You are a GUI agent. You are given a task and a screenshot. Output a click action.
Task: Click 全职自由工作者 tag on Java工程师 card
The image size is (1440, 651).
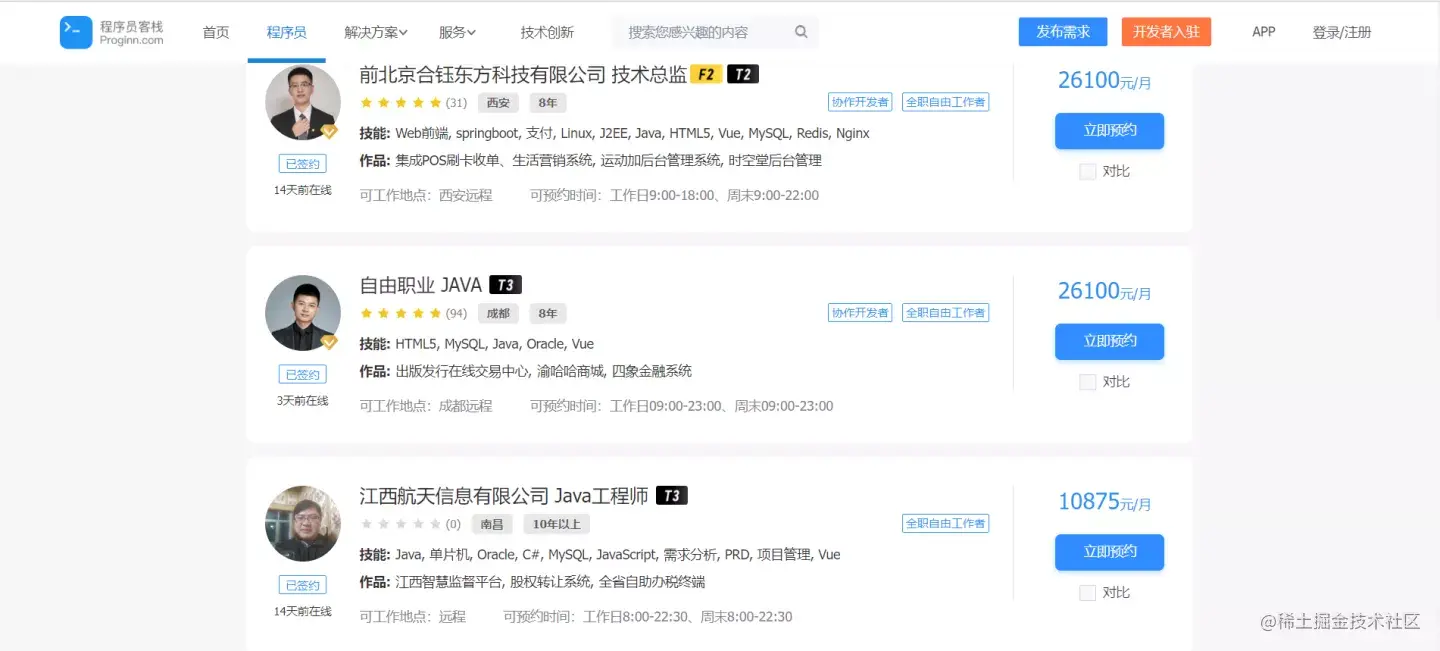coord(945,523)
